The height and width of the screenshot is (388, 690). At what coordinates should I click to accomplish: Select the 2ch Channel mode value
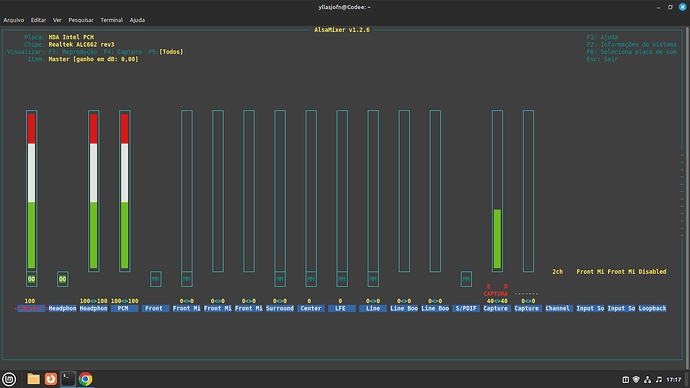click(x=558, y=271)
